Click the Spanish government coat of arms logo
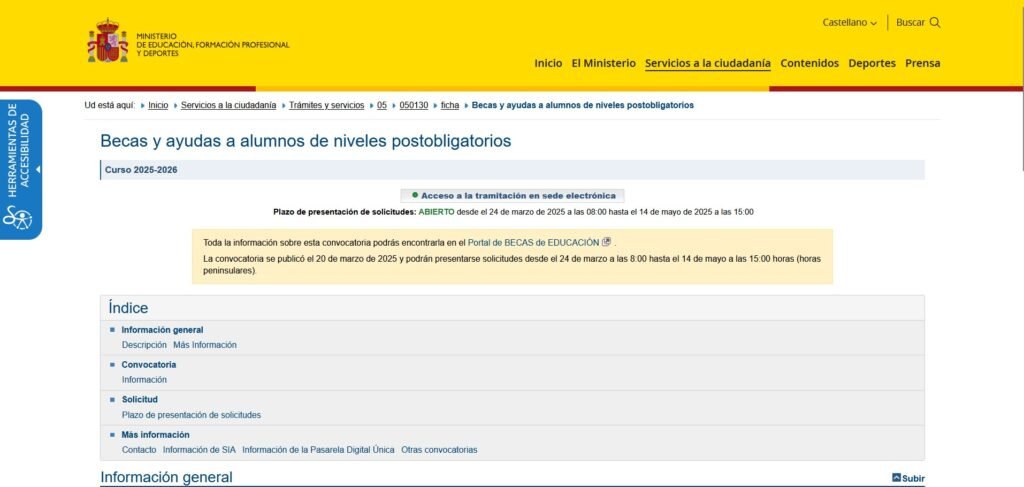Screen dimensions: 1024x487 tap(107, 42)
